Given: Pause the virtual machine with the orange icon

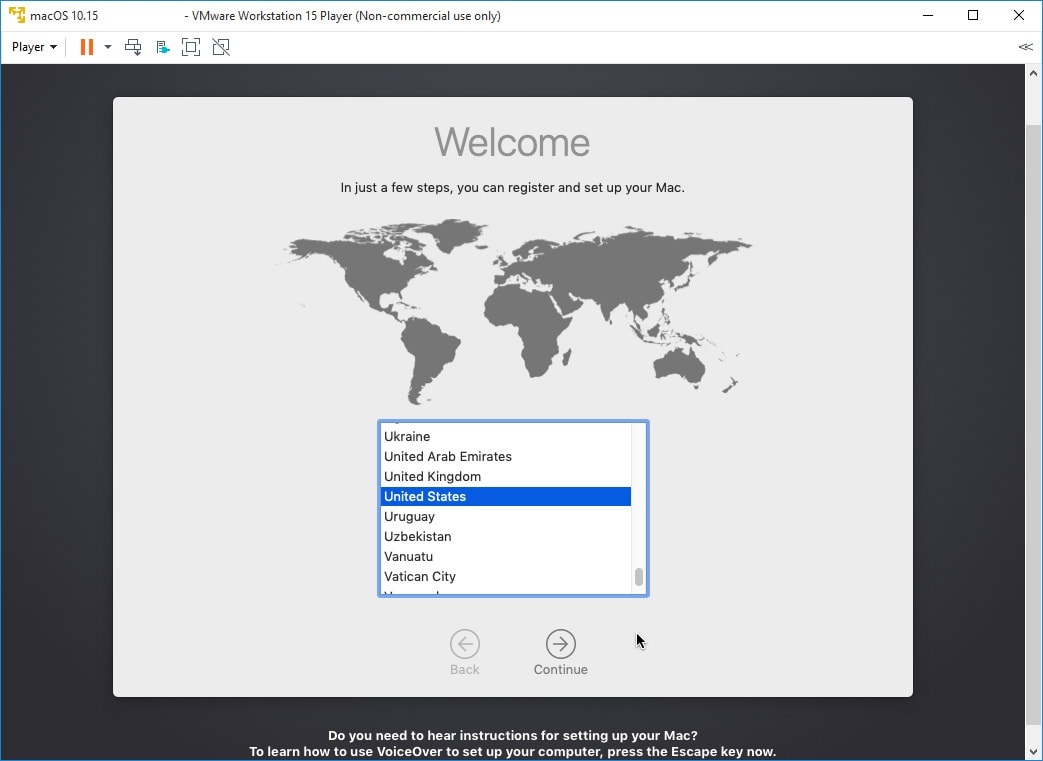Looking at the screenshot, I should (x=87, y=47).
